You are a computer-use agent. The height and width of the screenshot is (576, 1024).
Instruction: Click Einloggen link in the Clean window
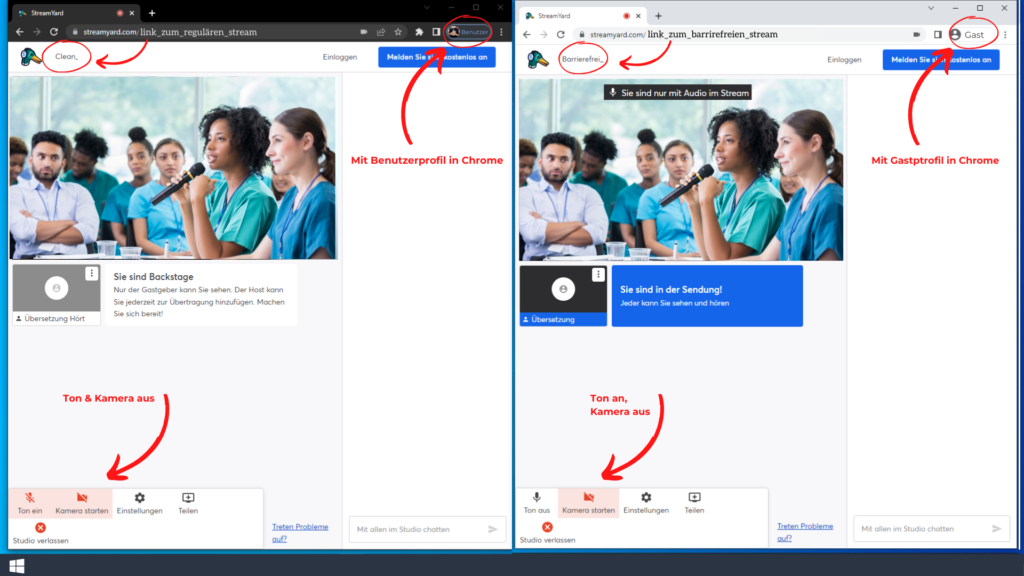point(339,59)
